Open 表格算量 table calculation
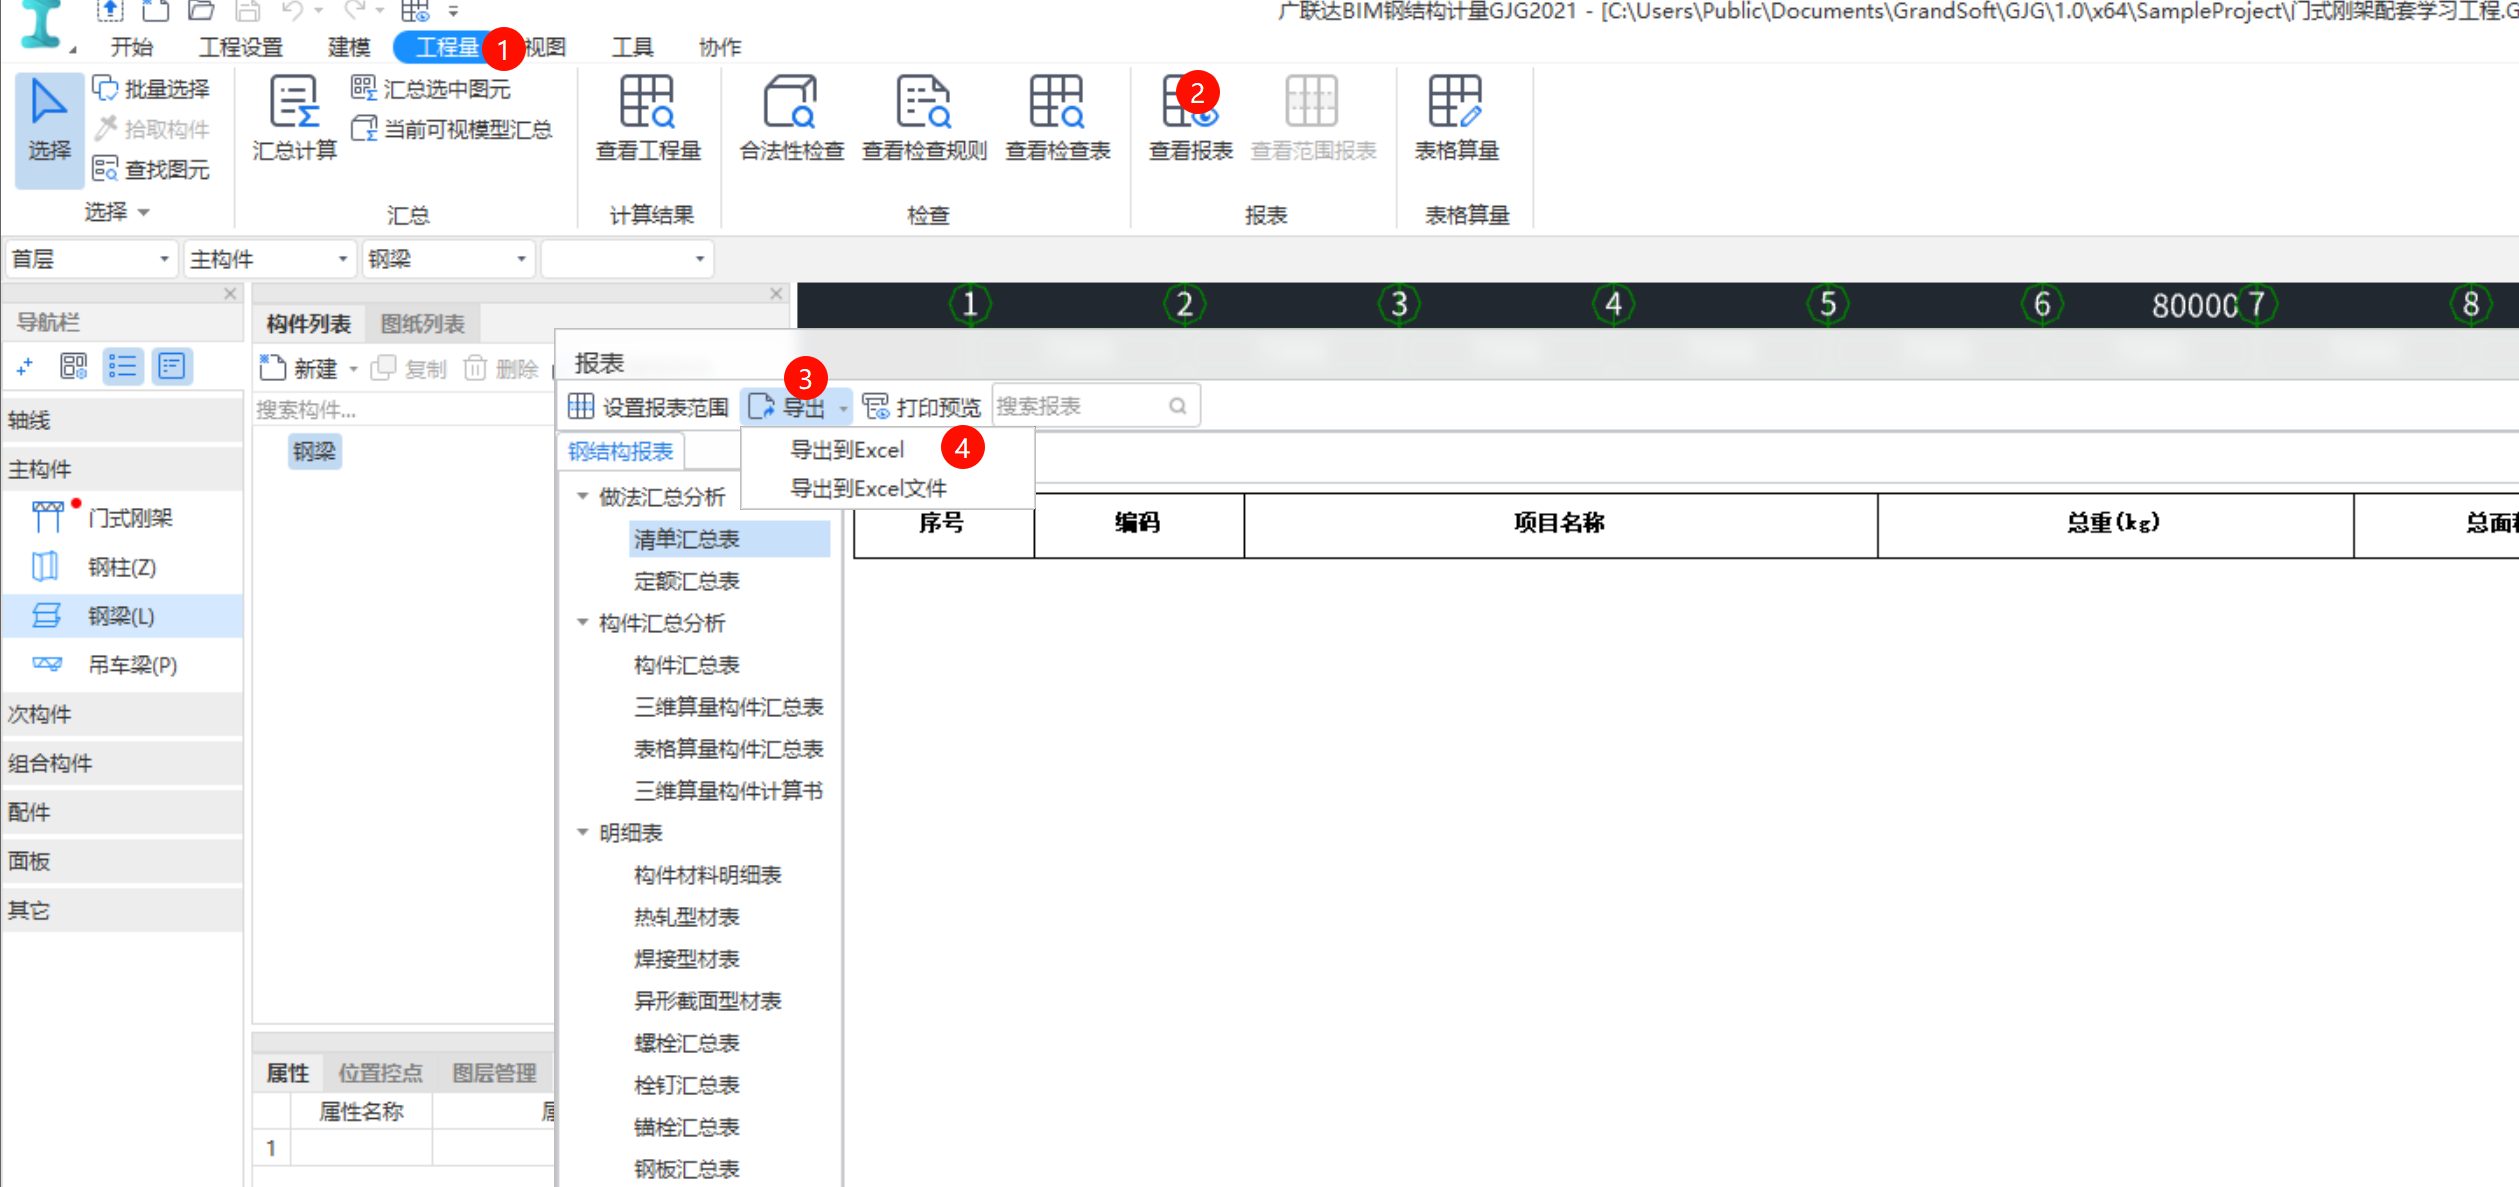This screenshot has width=2519, height=1187. pyautogui.click(x=1456, y=118)
